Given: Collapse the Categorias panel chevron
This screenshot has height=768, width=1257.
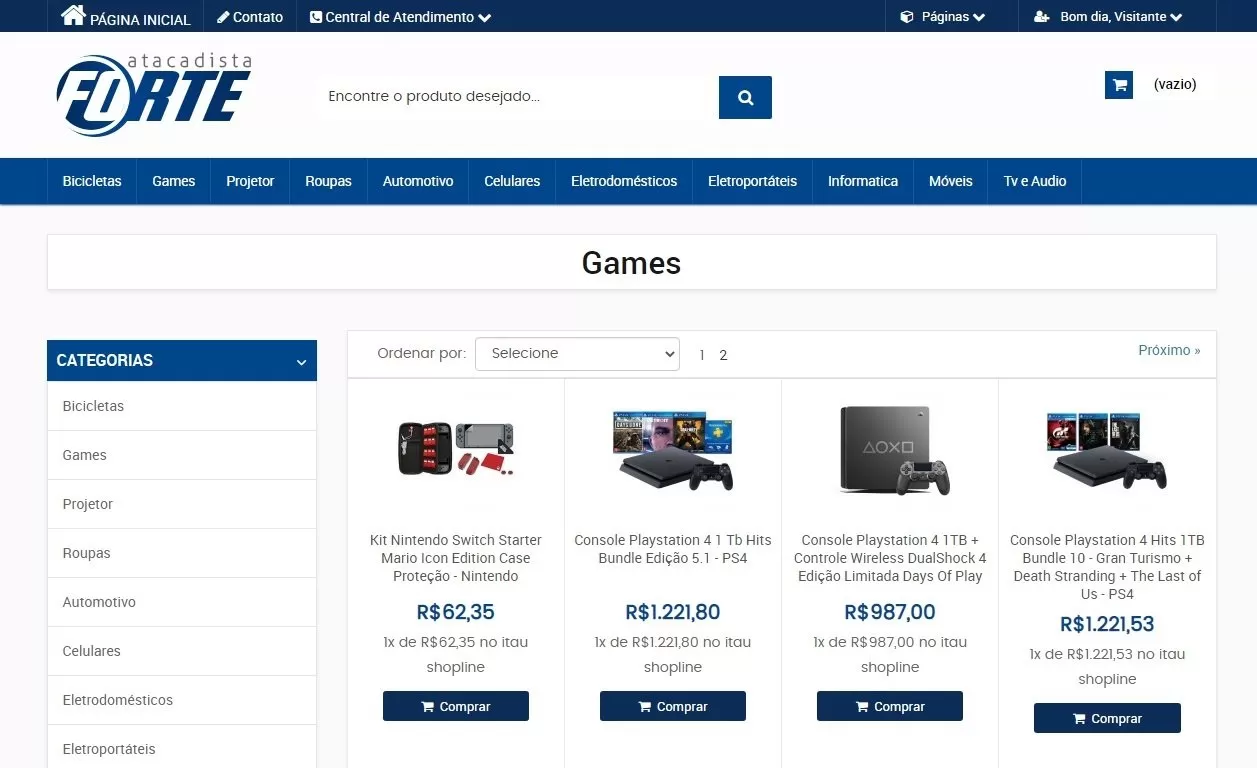Looking at the screenshot, I should pos(301,362).
